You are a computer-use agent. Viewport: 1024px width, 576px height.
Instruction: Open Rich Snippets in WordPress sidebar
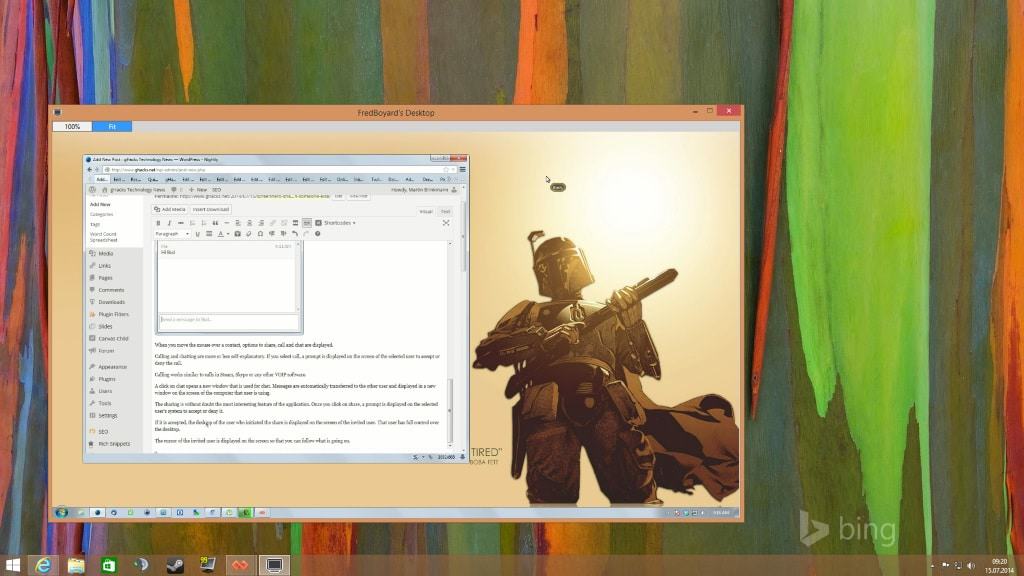click(x=114, y=444)
